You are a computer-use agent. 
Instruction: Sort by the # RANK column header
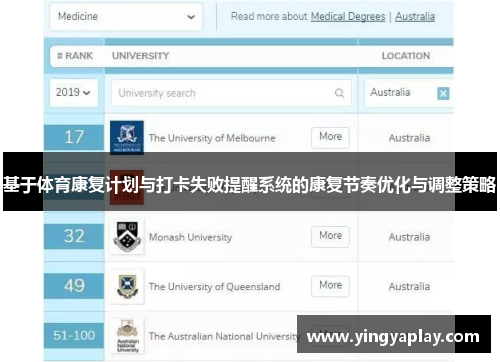coord(75,56)
